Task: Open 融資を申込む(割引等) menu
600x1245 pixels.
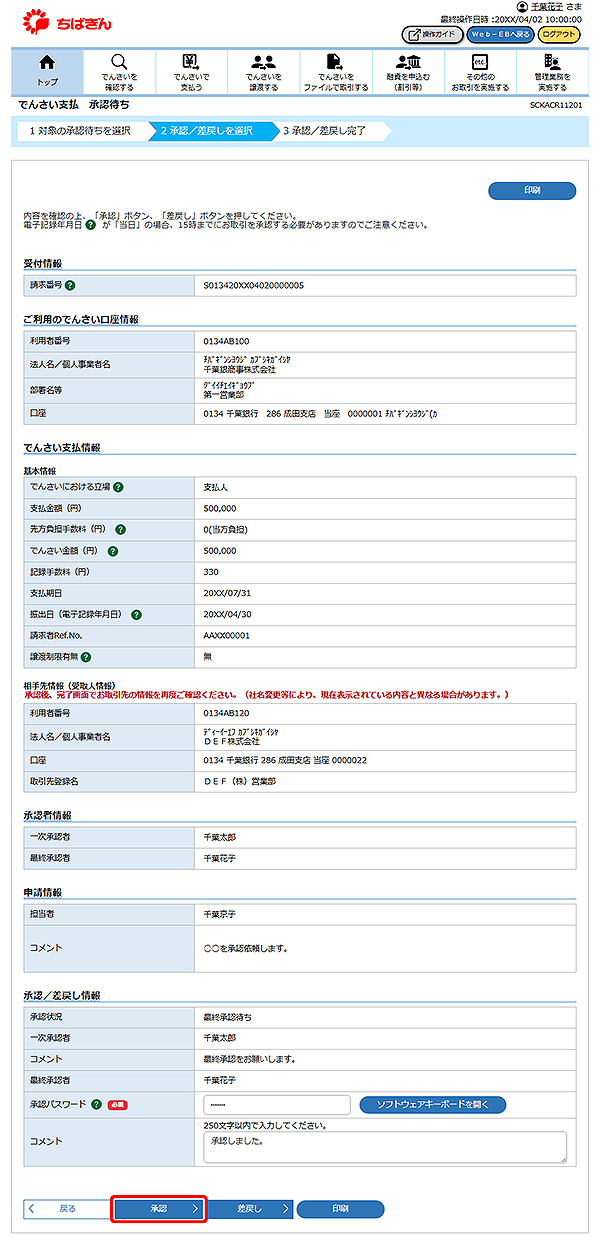Action: point(407,70)
